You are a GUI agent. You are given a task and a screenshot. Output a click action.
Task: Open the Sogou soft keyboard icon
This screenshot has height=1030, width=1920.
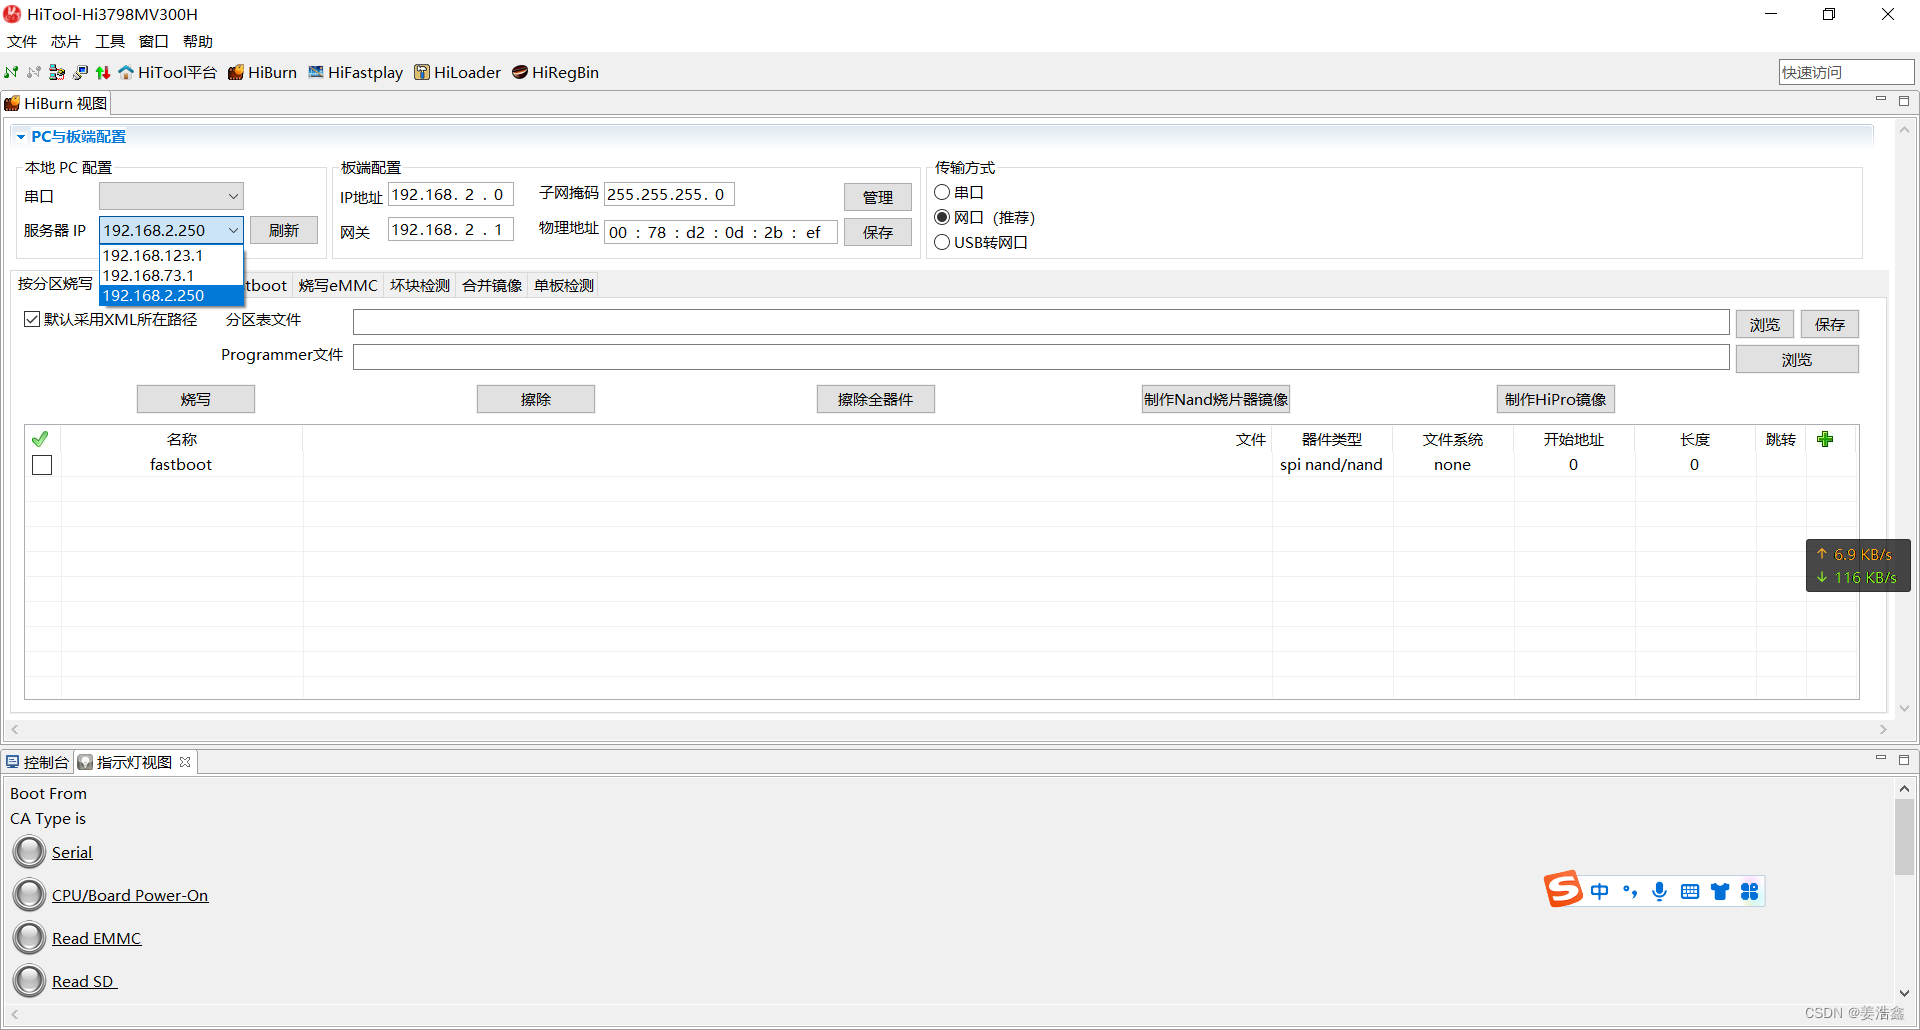(1690, 891)
